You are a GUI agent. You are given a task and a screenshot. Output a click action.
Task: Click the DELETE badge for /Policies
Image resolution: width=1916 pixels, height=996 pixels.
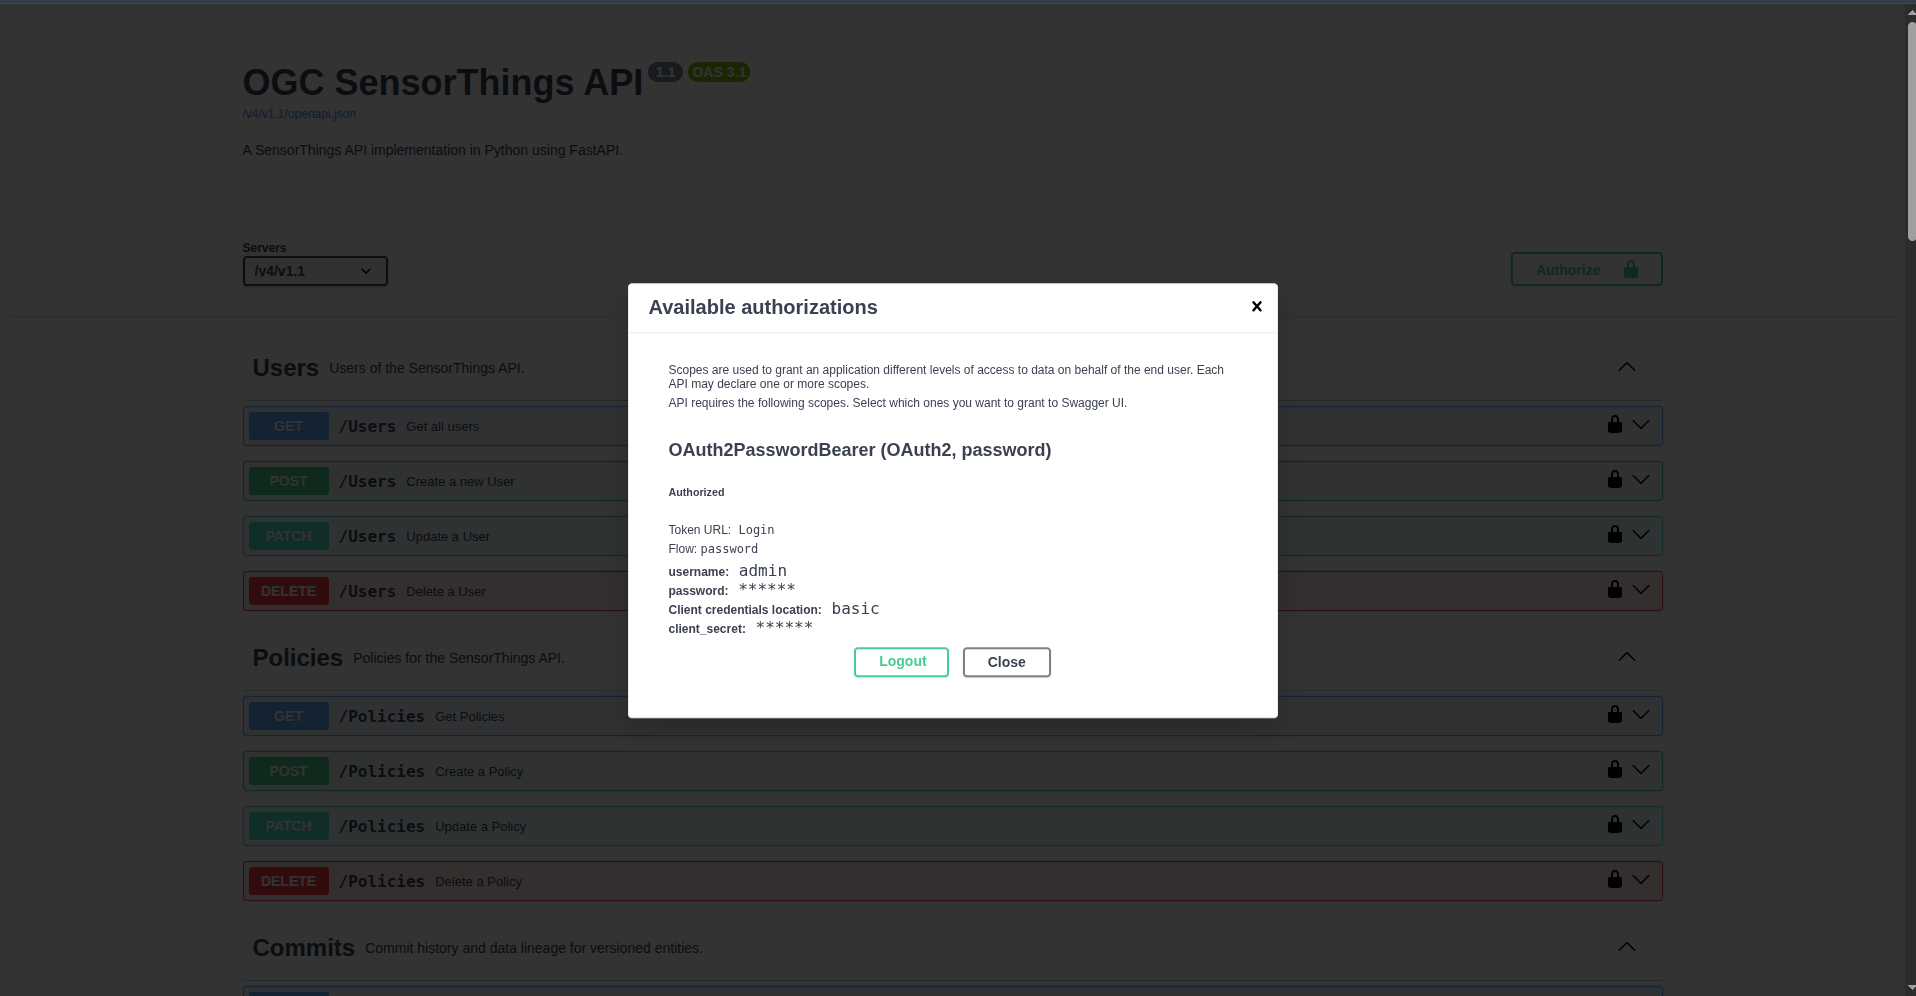[288, 881]
